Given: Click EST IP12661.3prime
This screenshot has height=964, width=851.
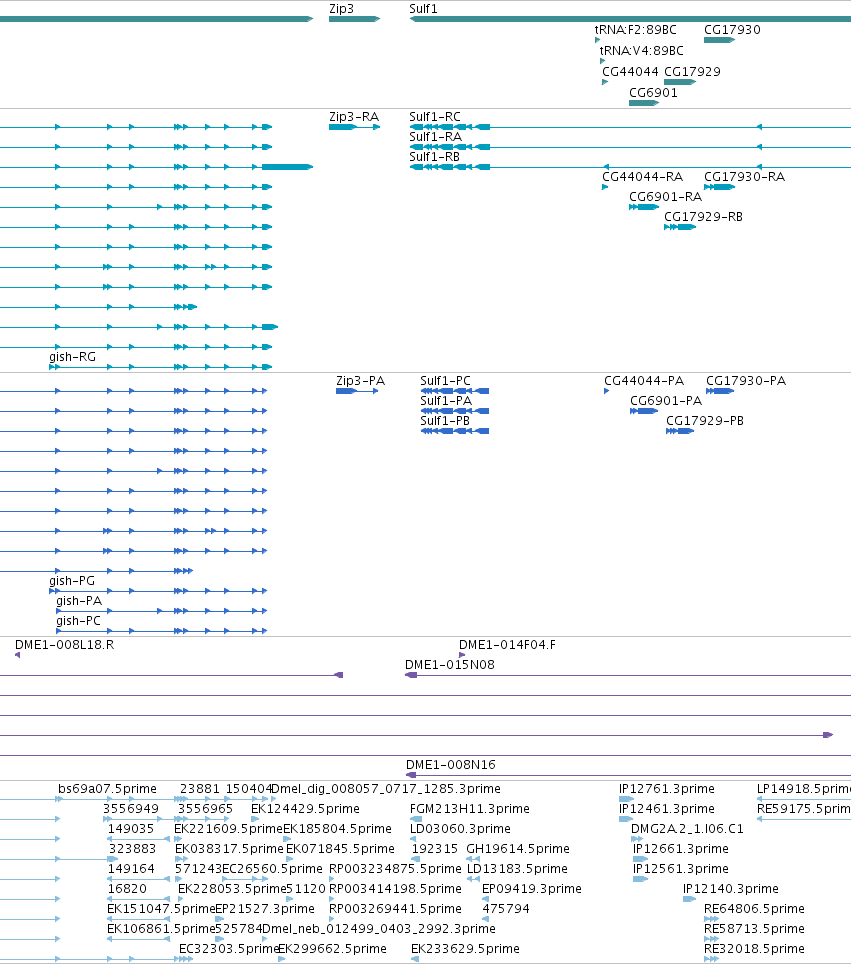Looking at the screenshot, I should pos(681,848).
